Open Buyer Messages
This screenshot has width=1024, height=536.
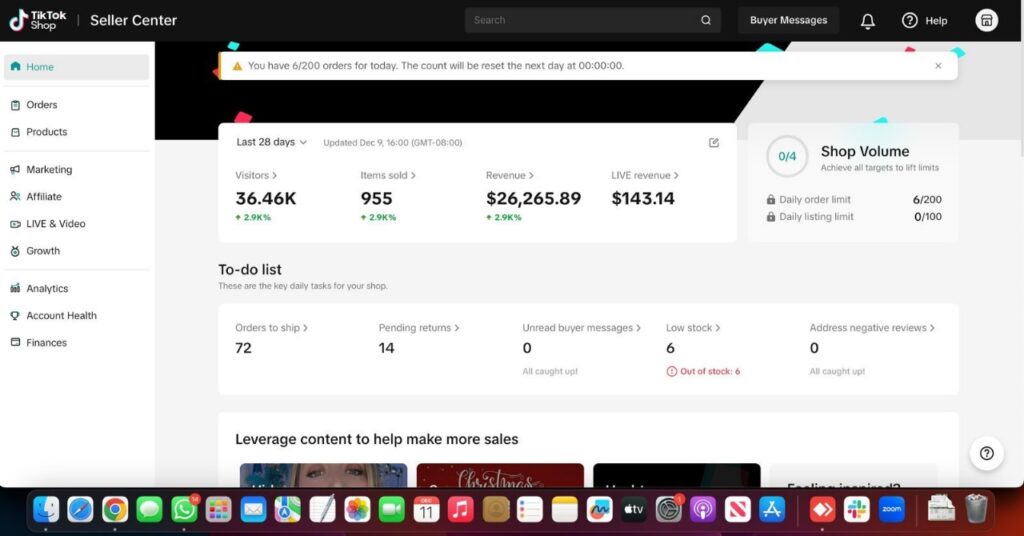pos(788,20)
